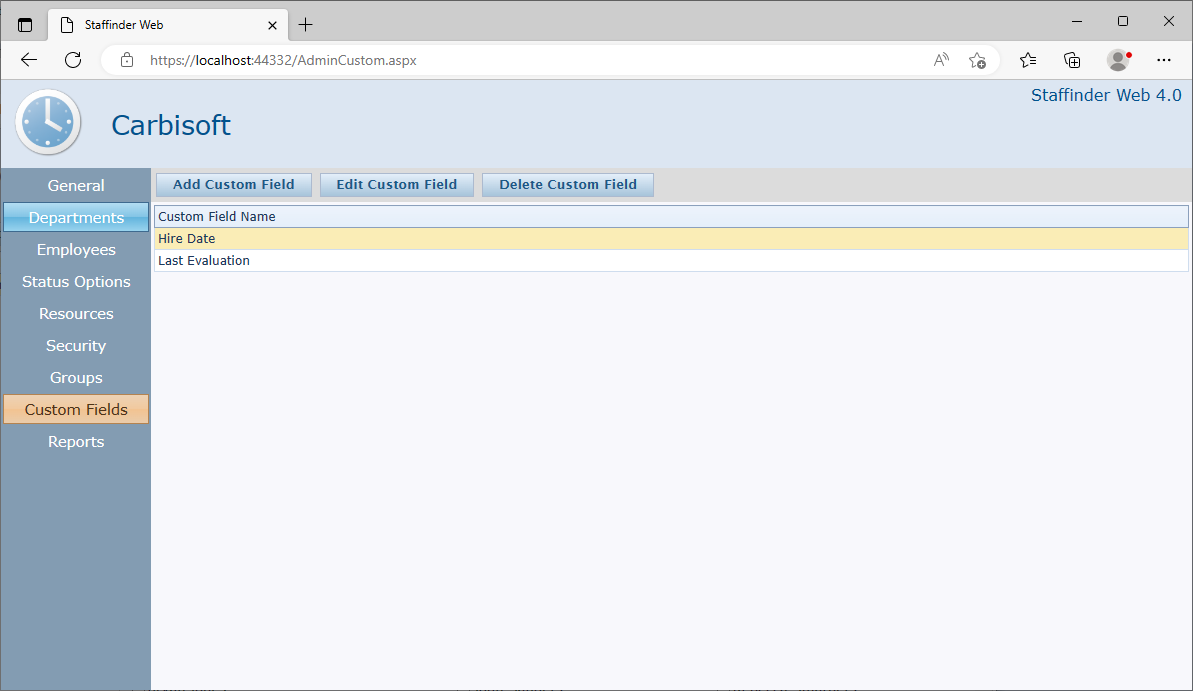Screen dimensions: 1193x691
Task: Select the Last Evaluation row
Action: tap(204, 261)
